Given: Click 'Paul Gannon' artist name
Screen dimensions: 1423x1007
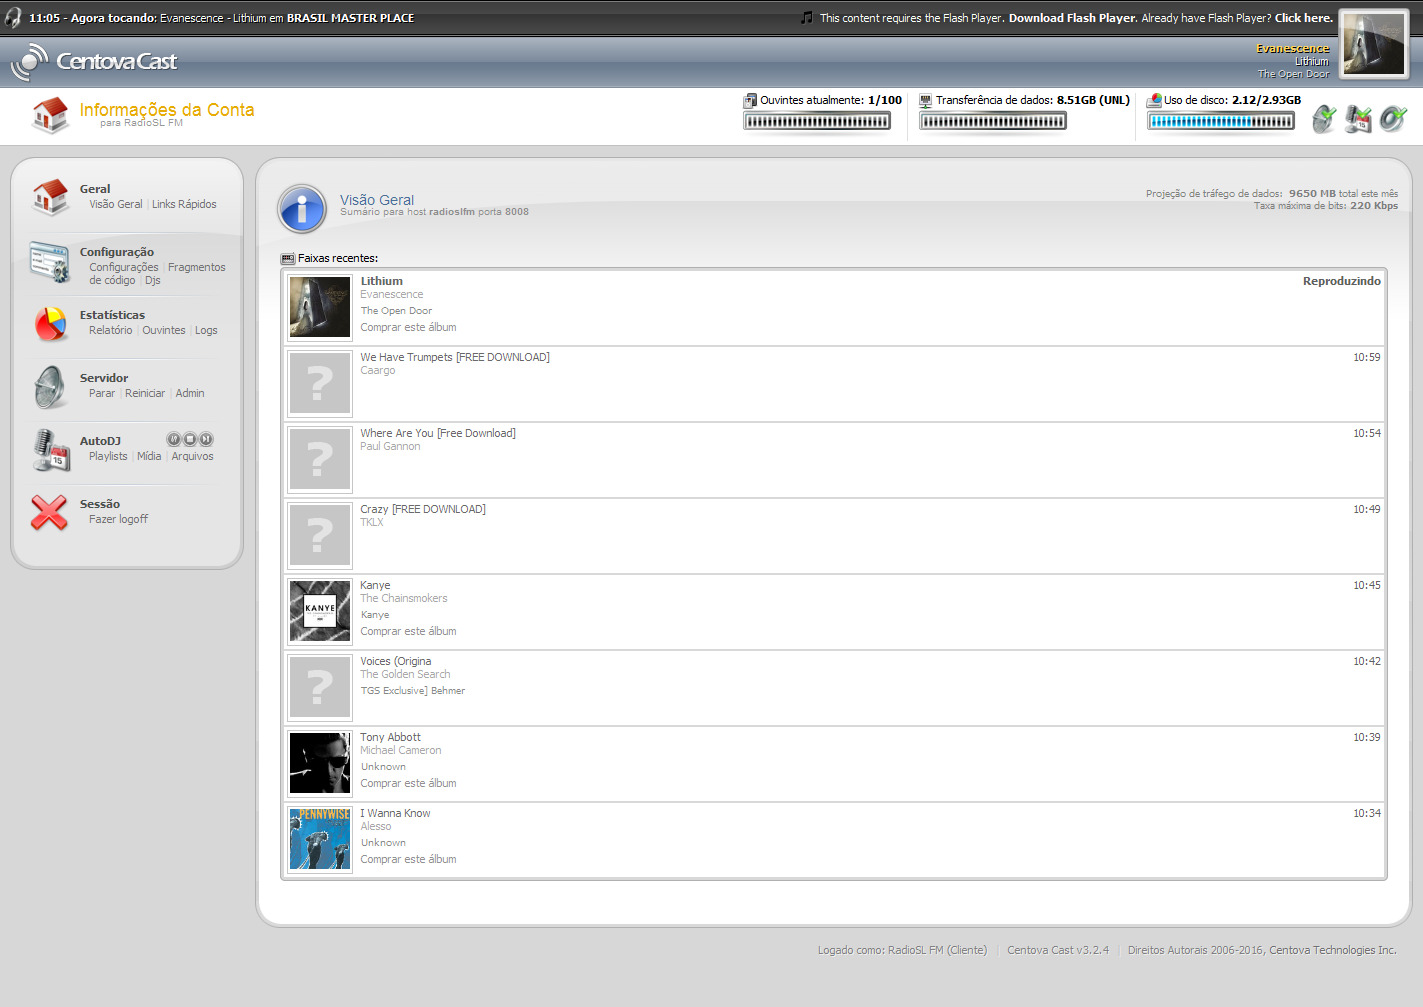Looking at the screenshot, I should click(390, 446).
